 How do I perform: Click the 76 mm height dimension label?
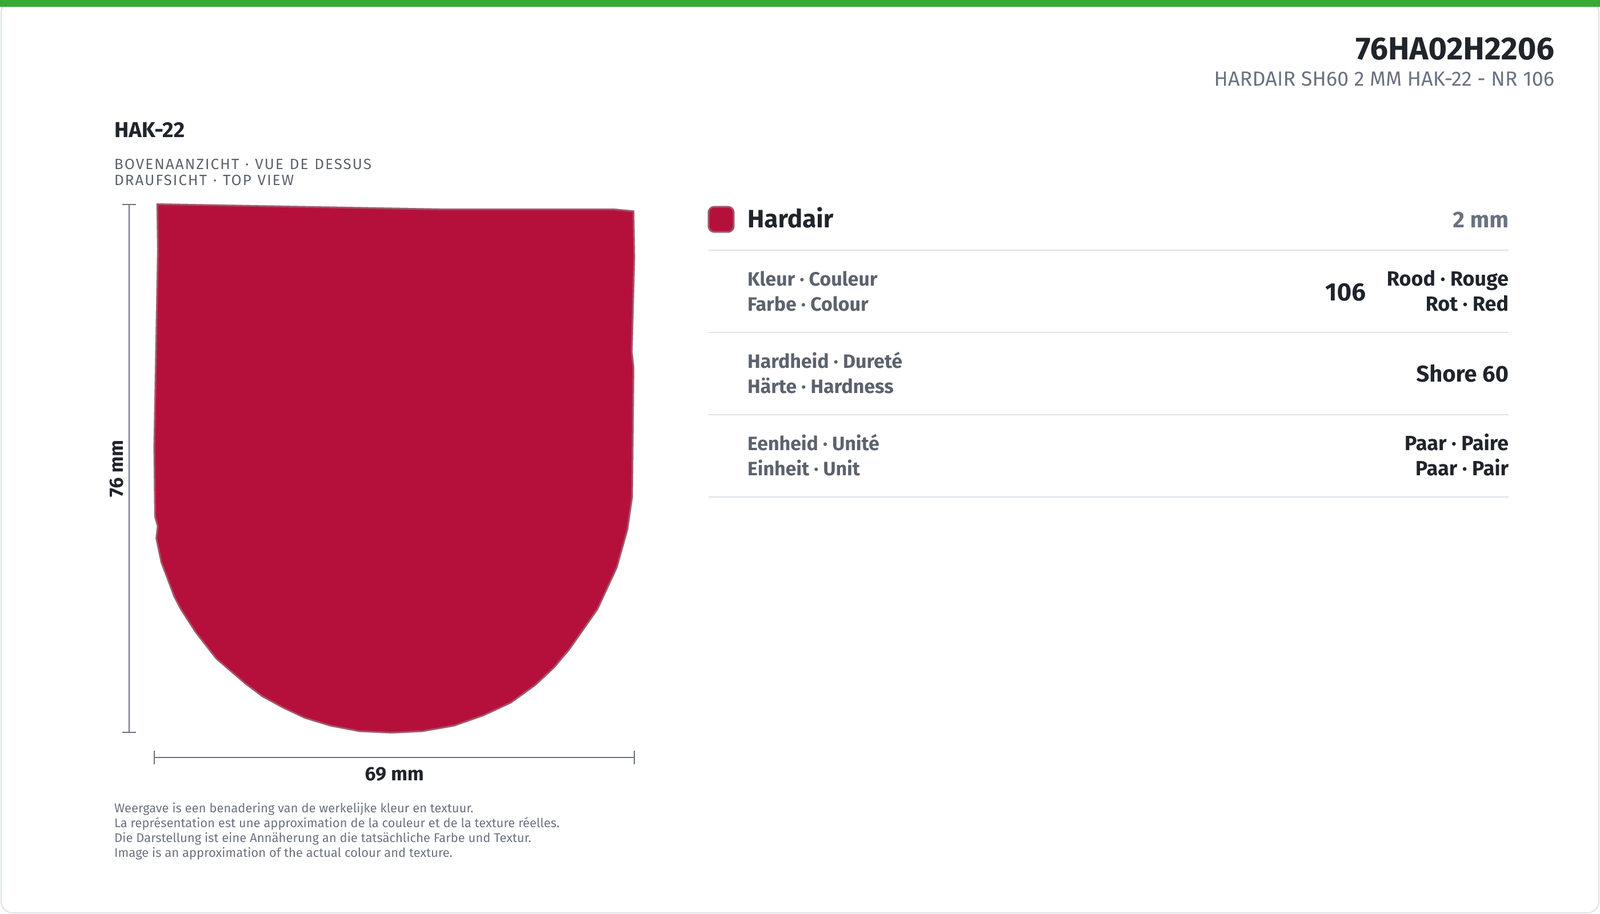[117, 468]
